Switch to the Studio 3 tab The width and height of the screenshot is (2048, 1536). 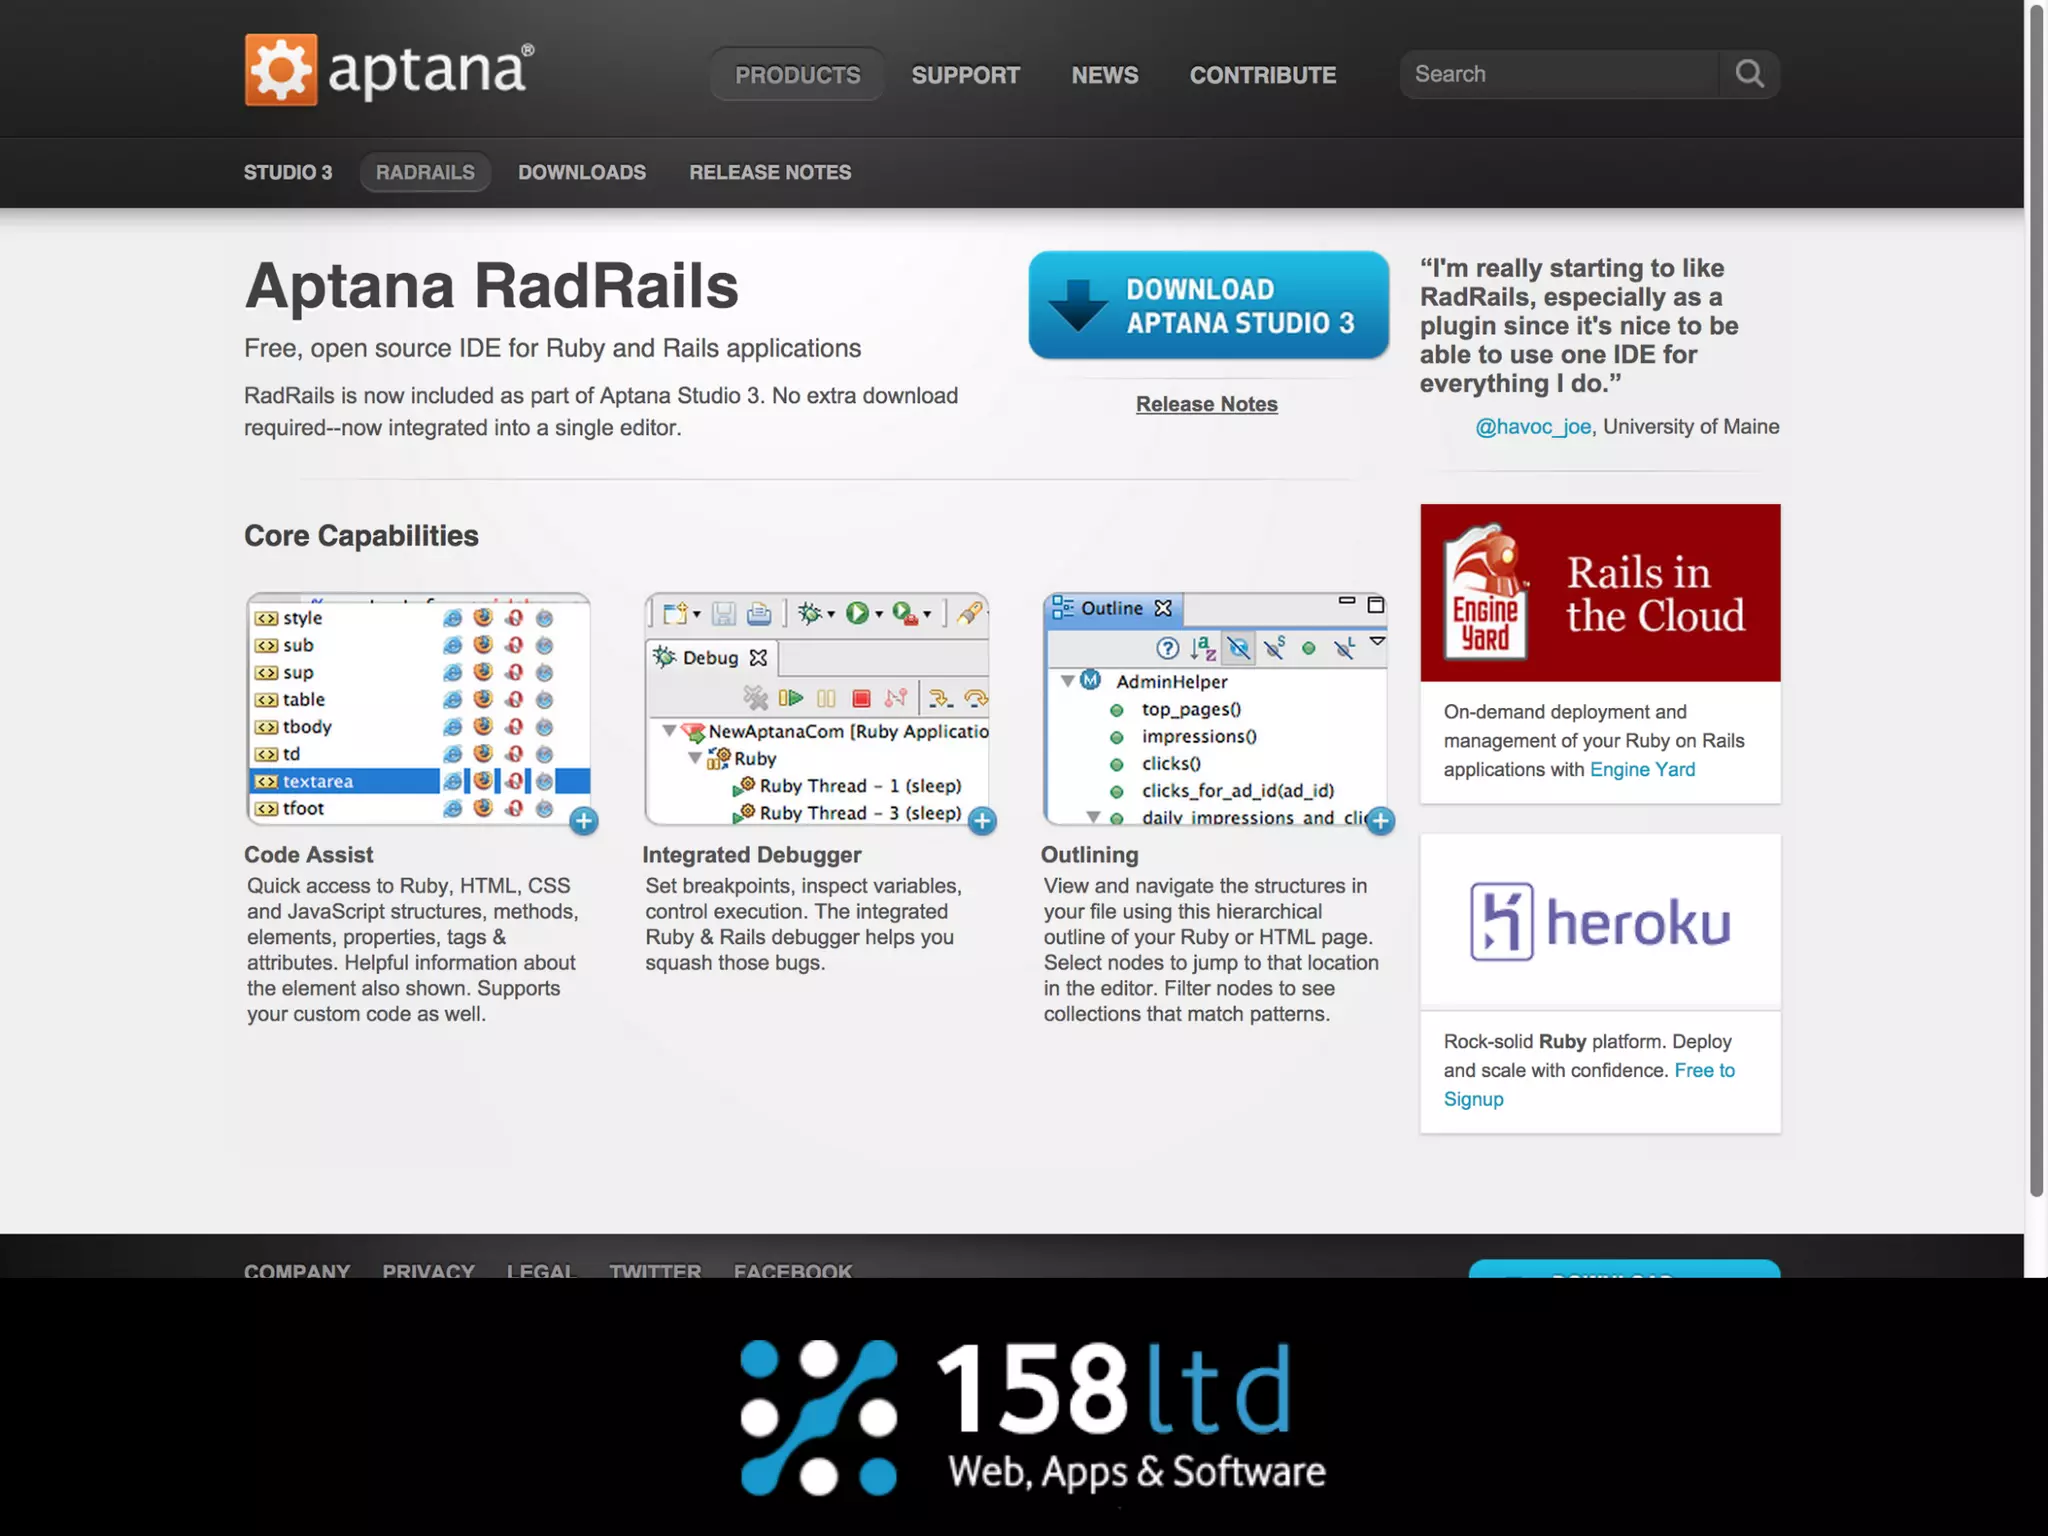click(x=288, y=172)
